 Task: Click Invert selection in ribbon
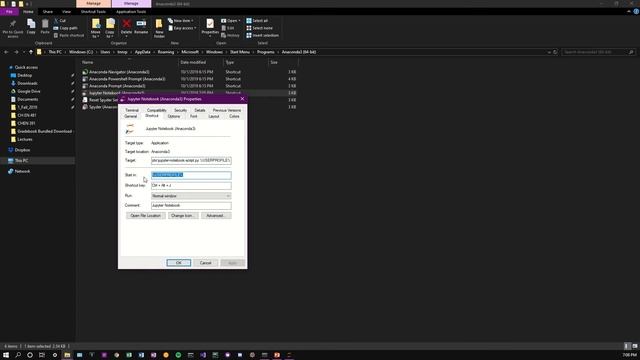pos(262,36)
